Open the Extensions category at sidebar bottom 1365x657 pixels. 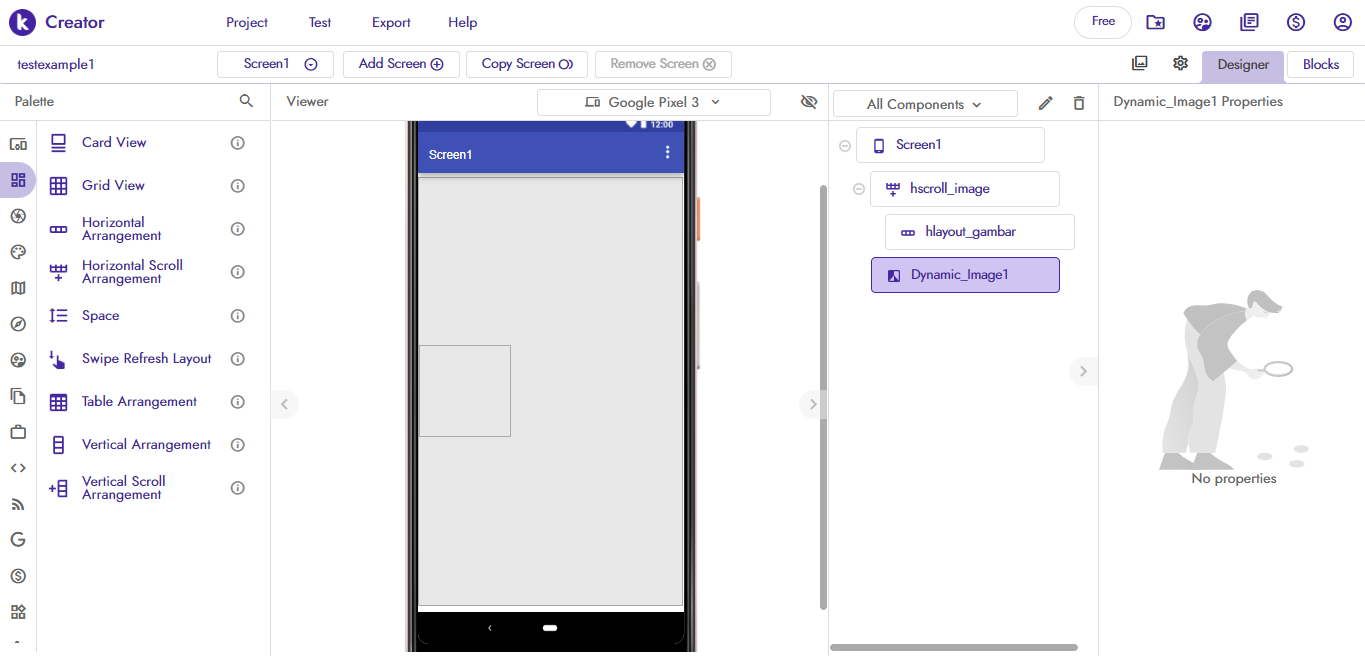(18, 611)
